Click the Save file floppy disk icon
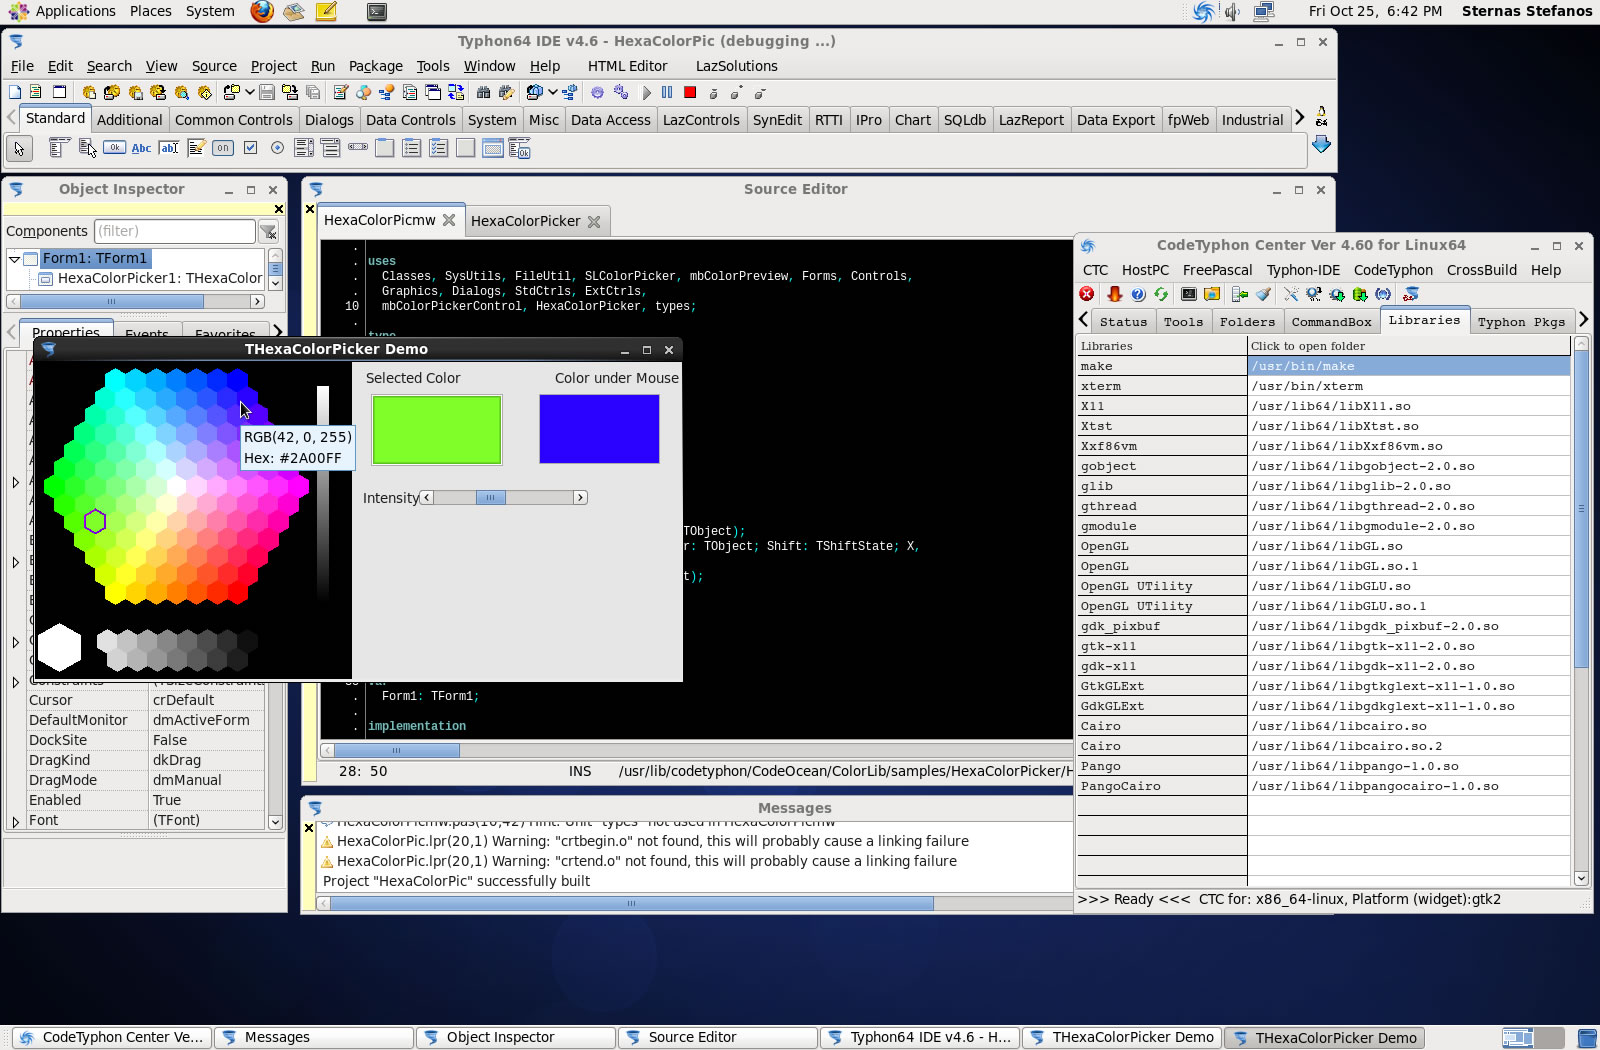Screen dimensions: 1600x1050 click(267, 92)
